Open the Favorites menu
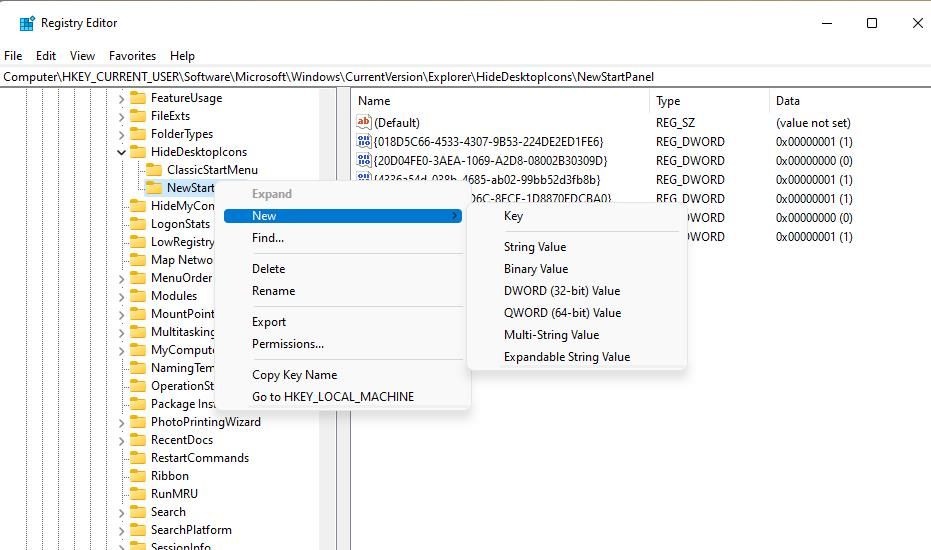The height and width of the screenshot is (550, 931). (132, 56)
